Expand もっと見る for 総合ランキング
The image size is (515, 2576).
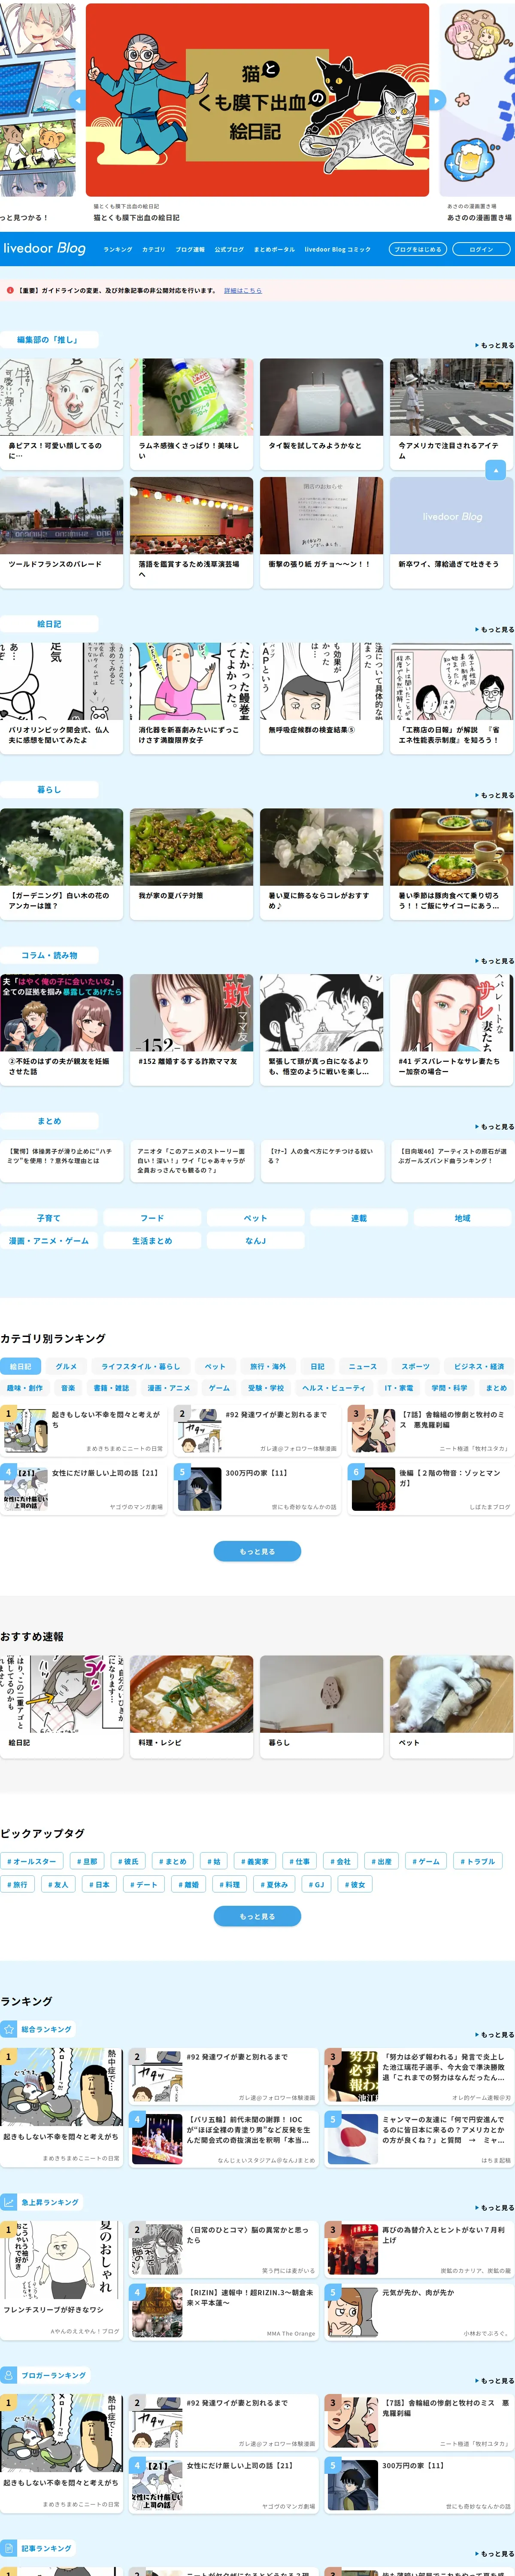(x=495, y=2034)
